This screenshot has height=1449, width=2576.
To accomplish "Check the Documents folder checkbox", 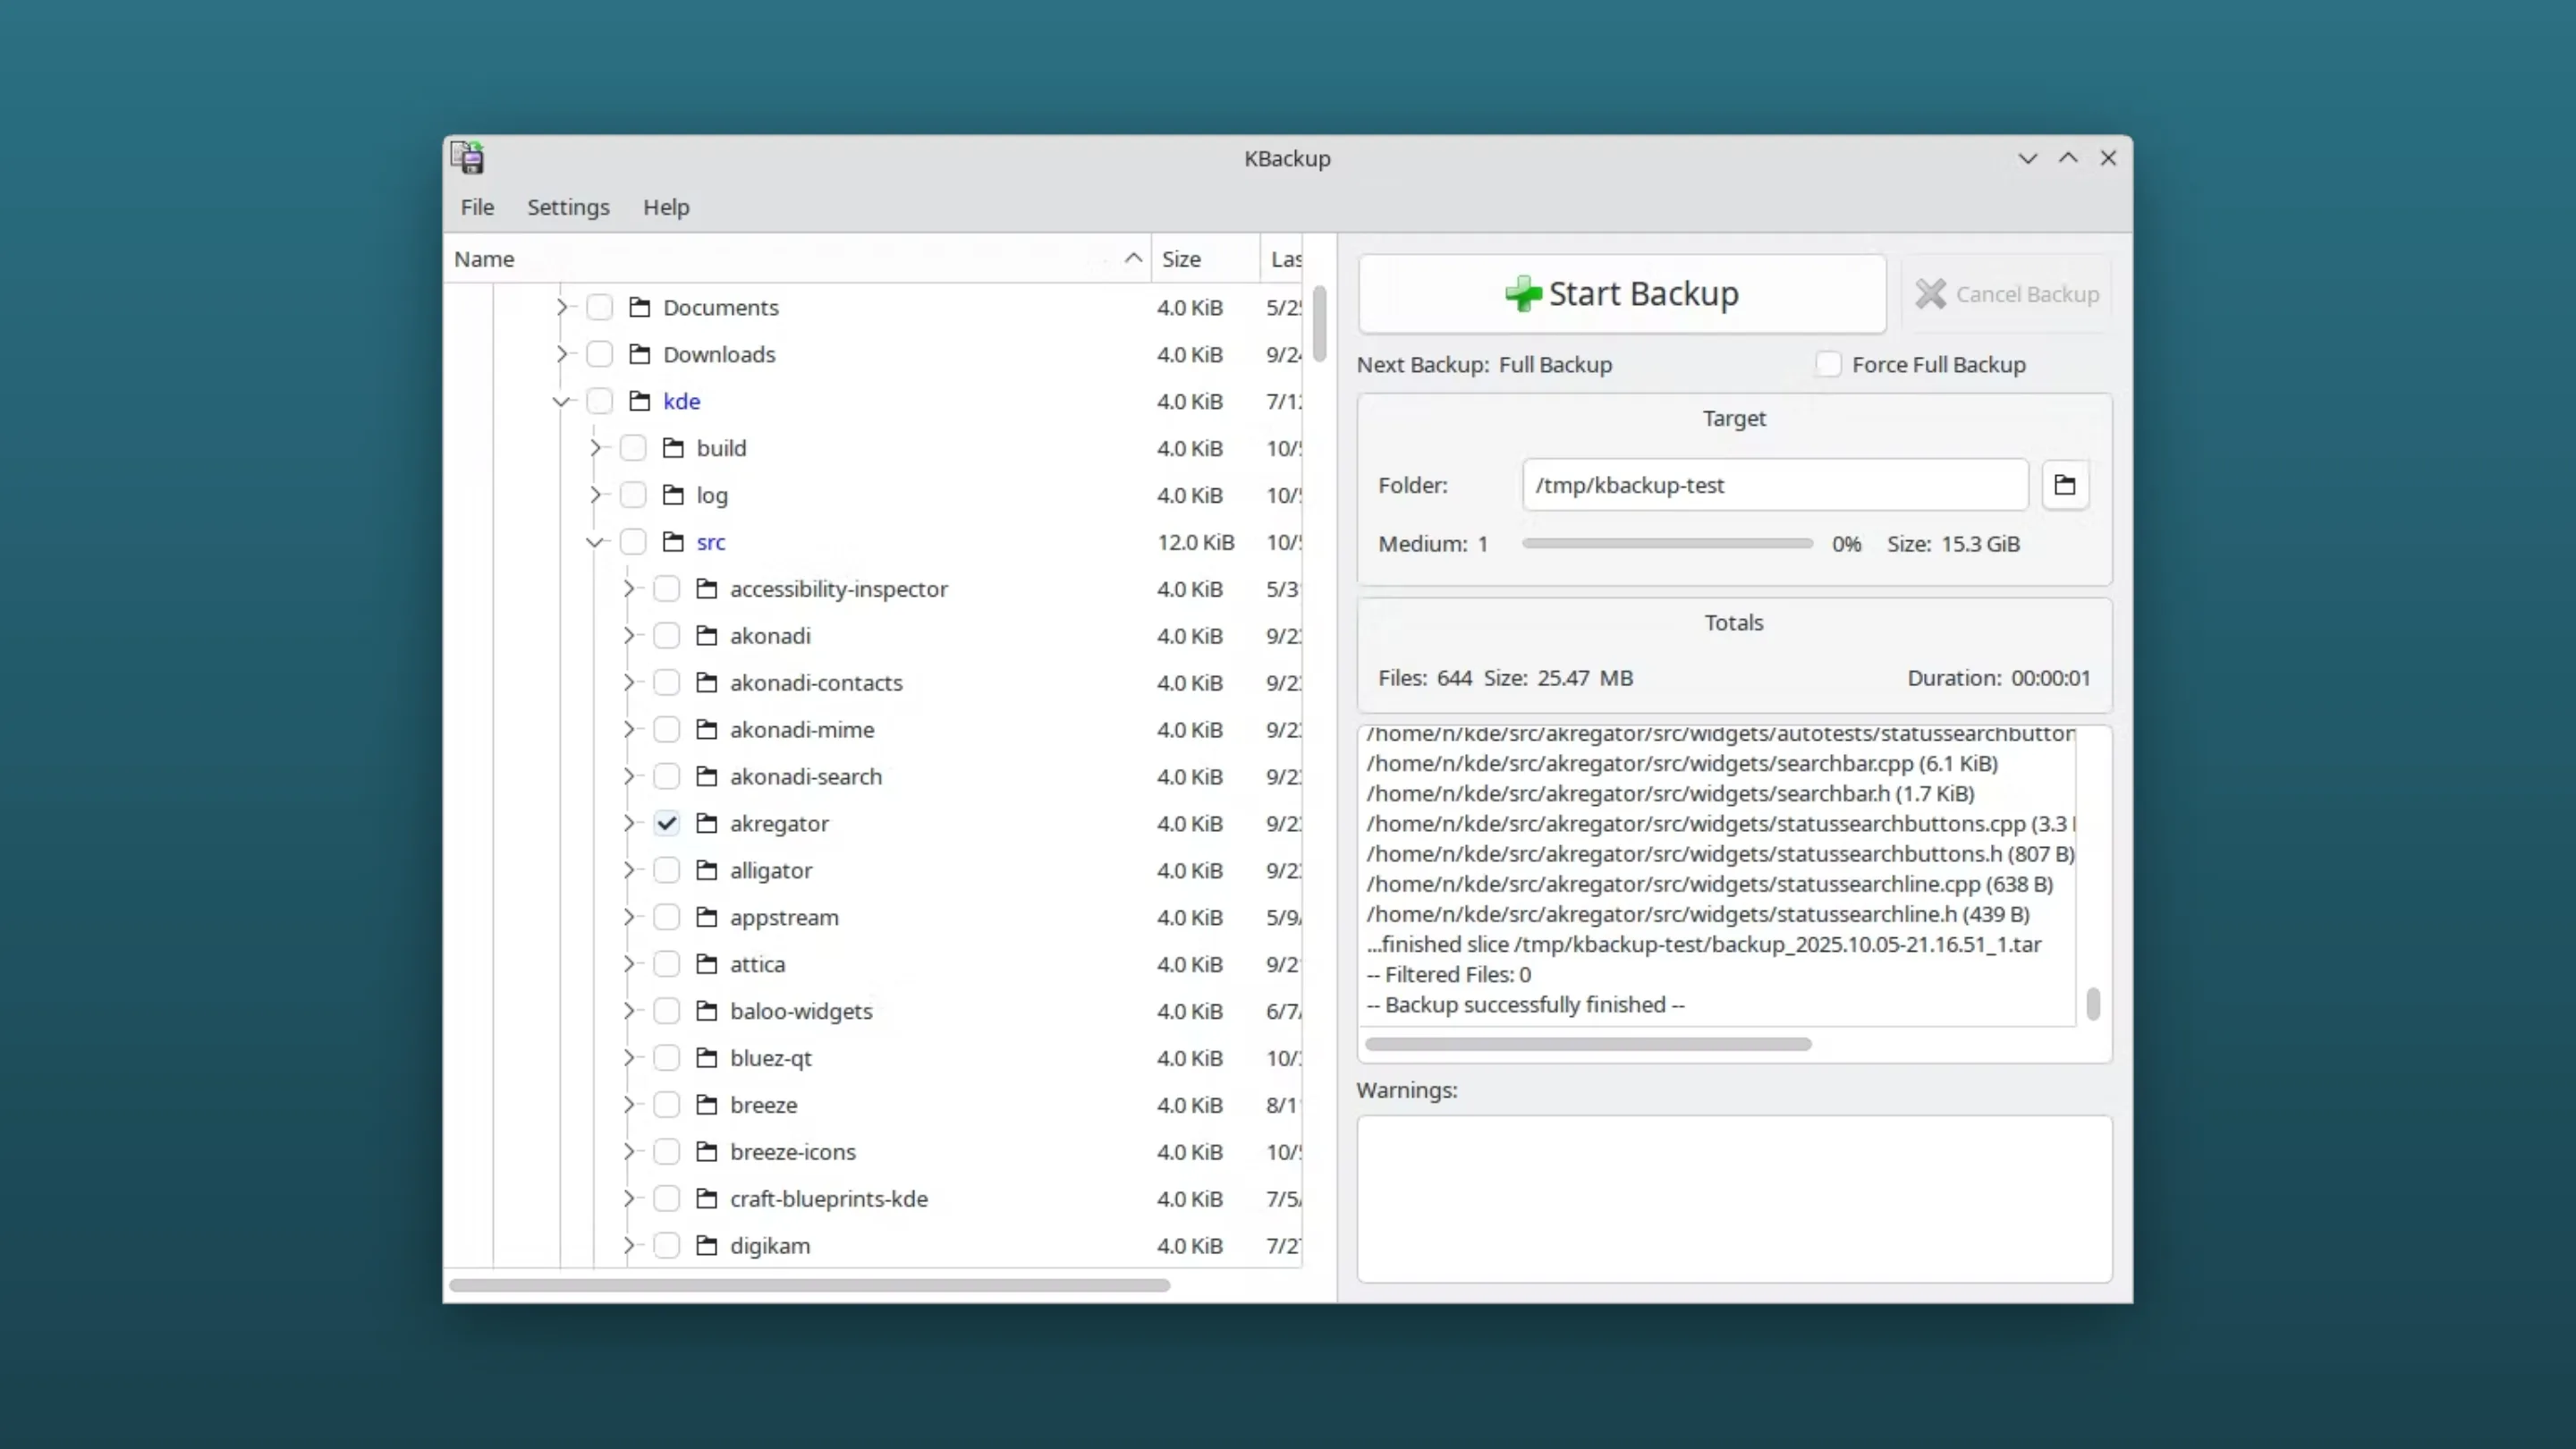I will 600,307.
